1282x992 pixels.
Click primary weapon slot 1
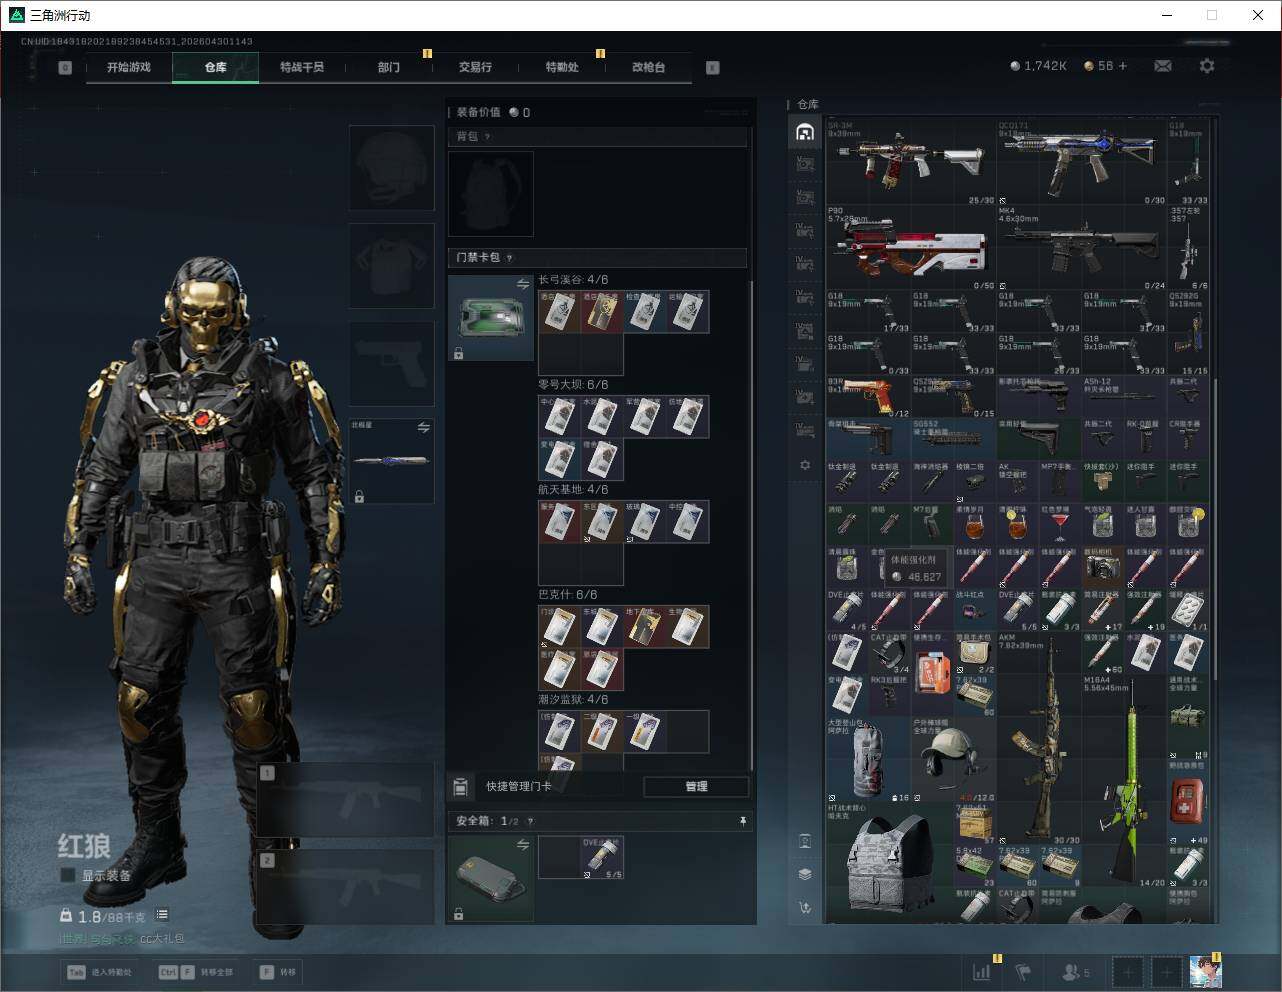[x=346, y=800]
